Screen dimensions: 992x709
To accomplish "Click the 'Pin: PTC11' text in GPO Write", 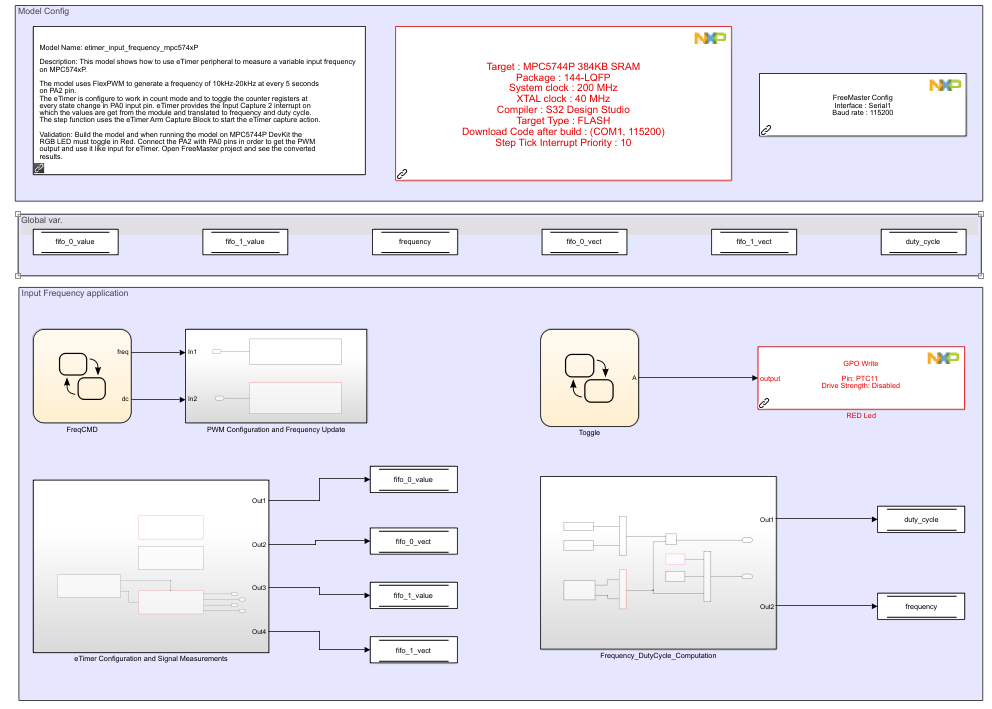I will point(860,378).
